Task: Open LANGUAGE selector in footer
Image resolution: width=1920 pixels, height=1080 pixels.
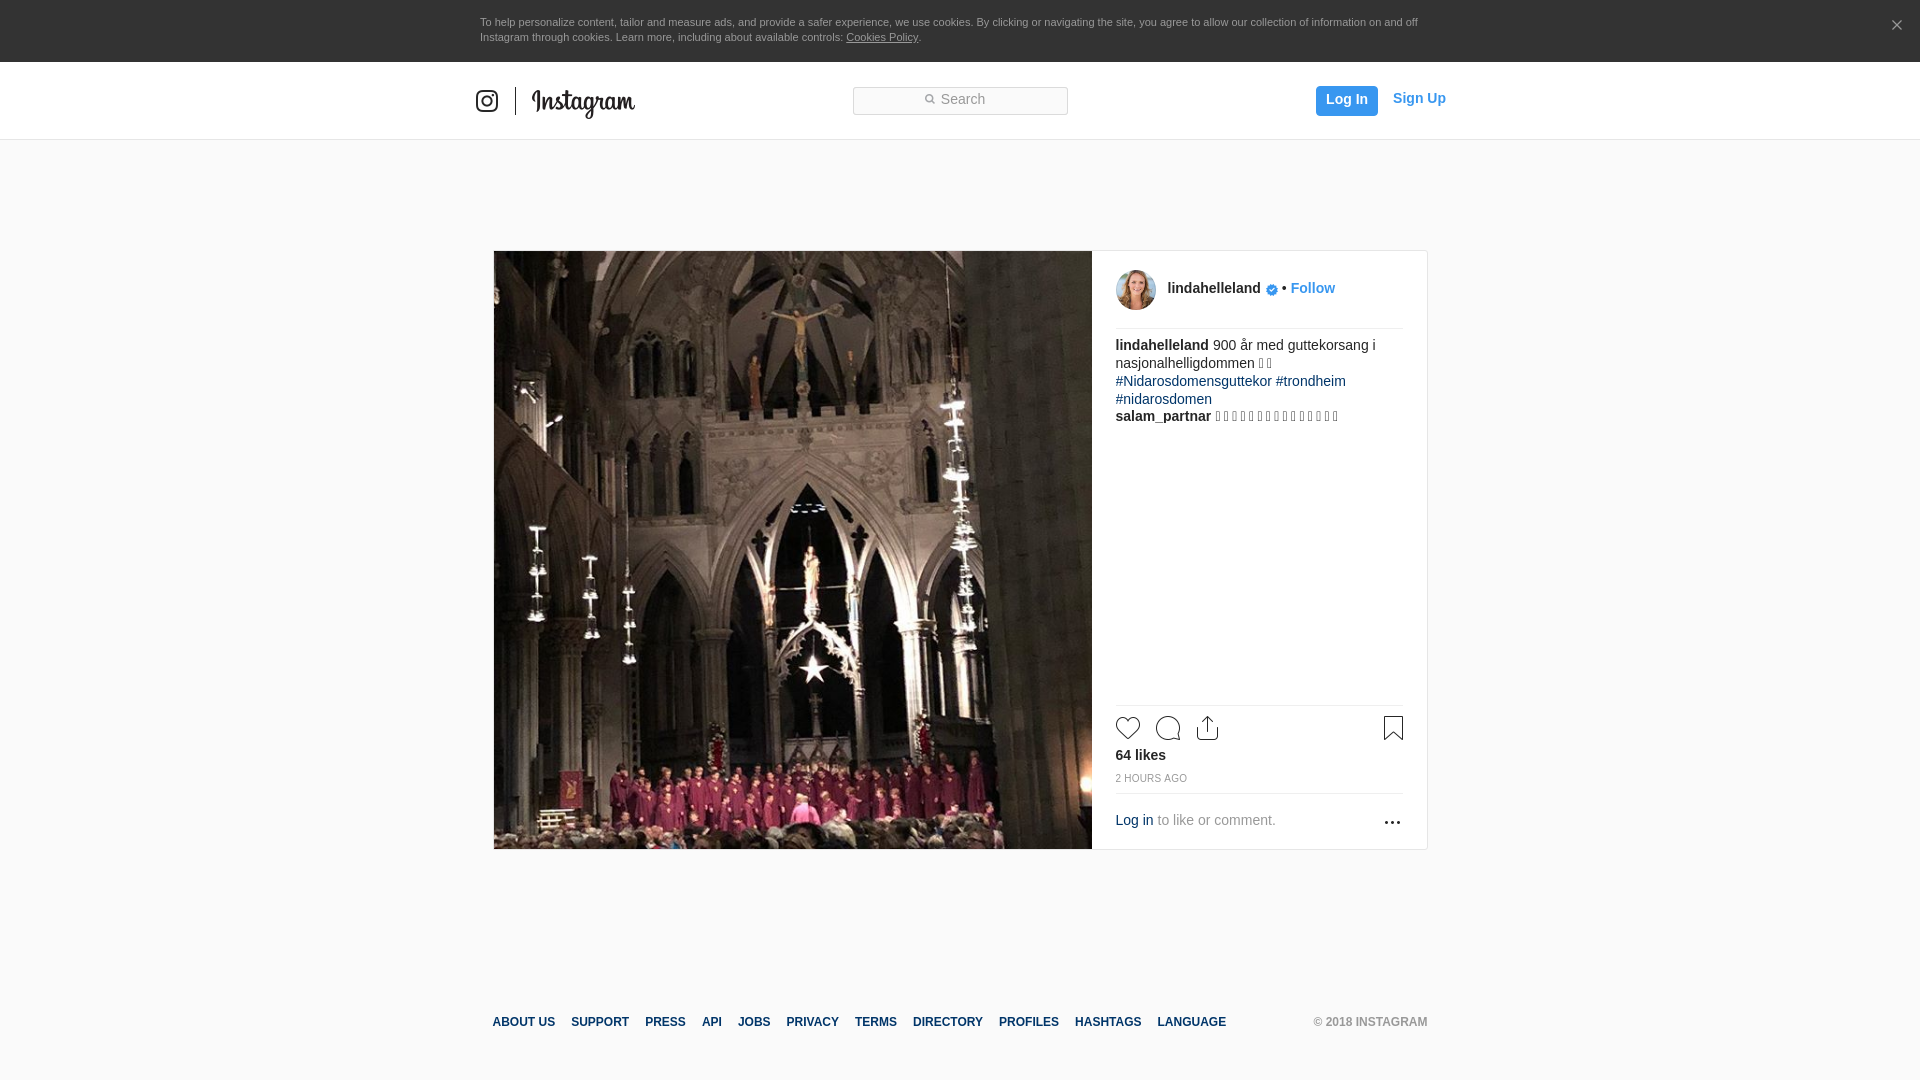Action: coord(1191,1022)
